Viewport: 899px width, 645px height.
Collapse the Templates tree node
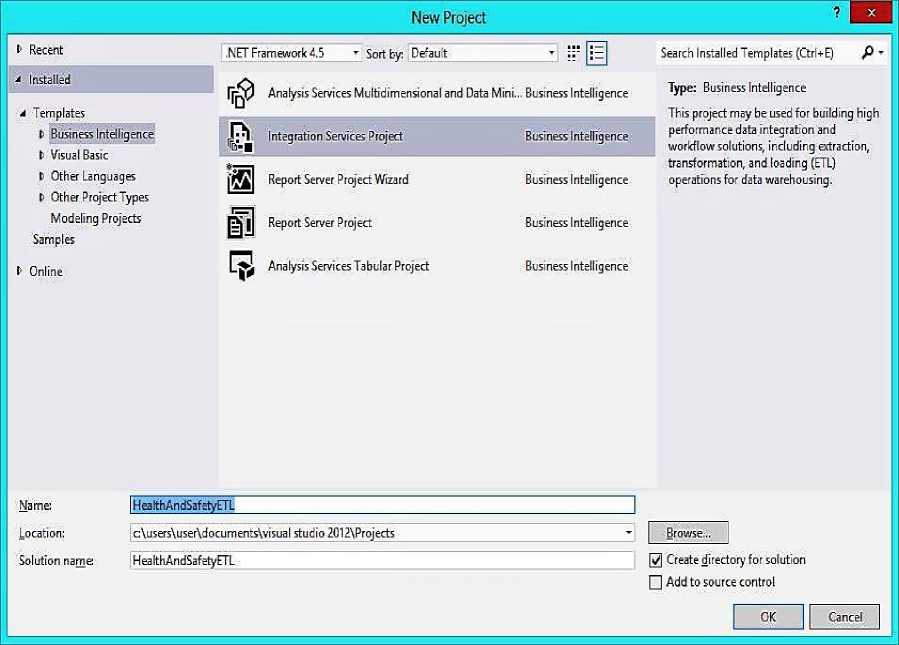click(x=23, y=114)
